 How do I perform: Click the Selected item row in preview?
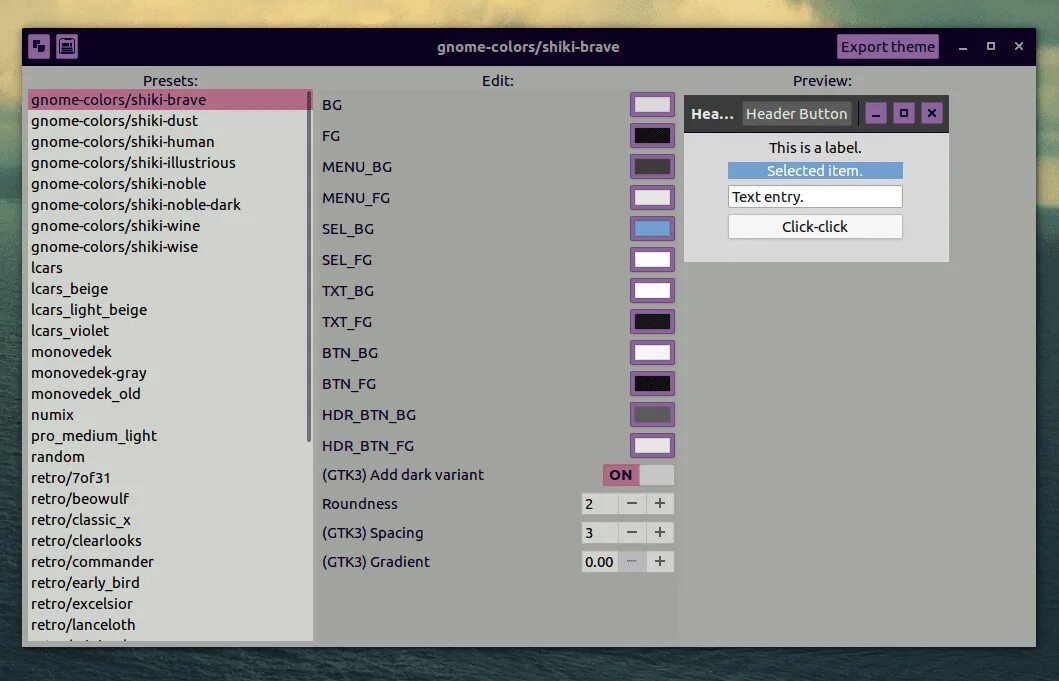click(815, 171)
